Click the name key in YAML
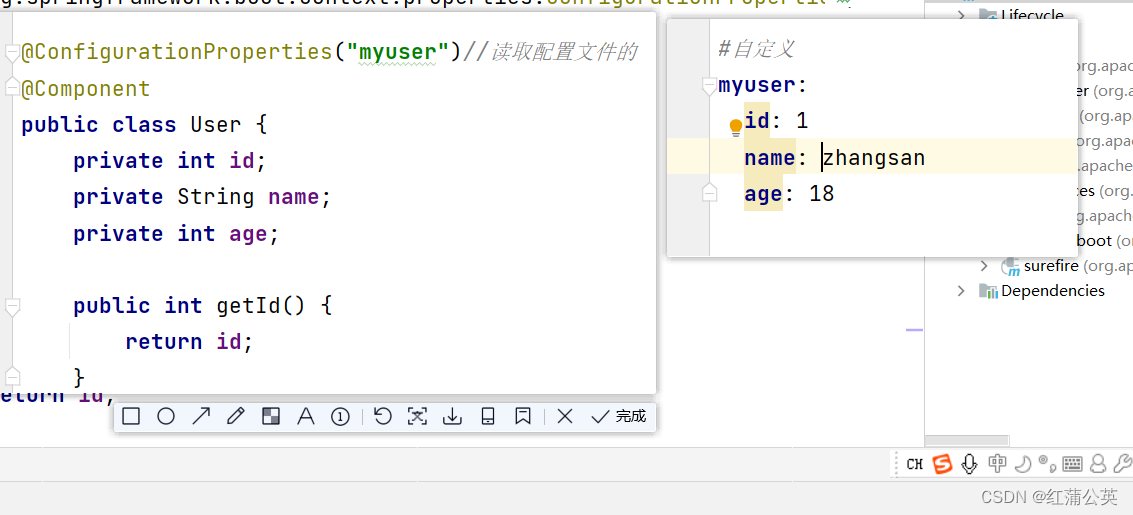Viewport: 1133px width, 515px height. point(770,157)
